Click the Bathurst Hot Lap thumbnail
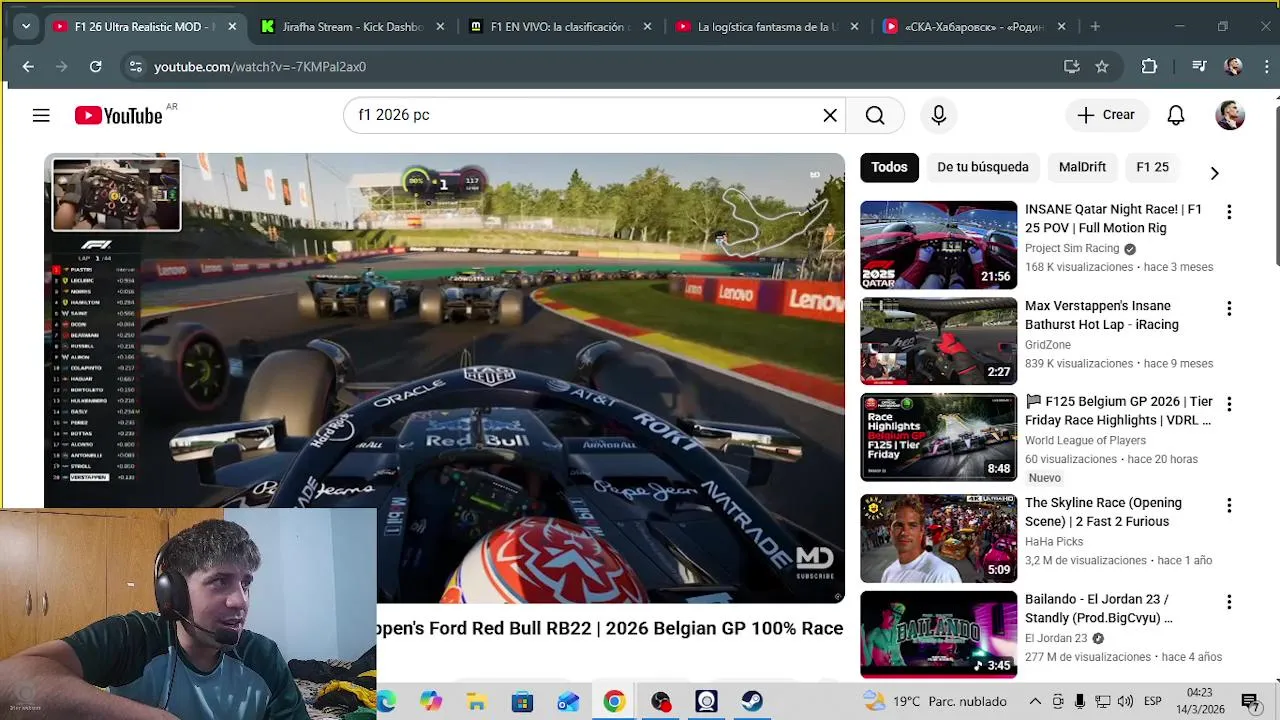This screenshot has width=1280, height=720. pos(938,341)
